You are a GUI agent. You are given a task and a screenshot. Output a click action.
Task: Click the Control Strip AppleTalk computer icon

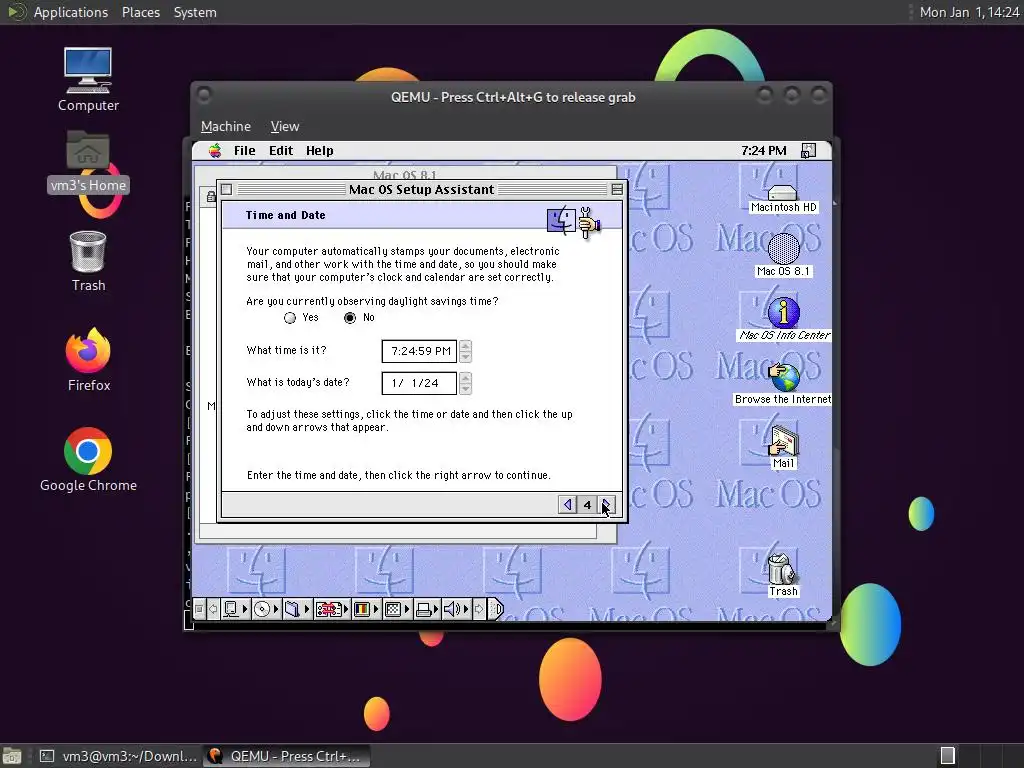231,609
